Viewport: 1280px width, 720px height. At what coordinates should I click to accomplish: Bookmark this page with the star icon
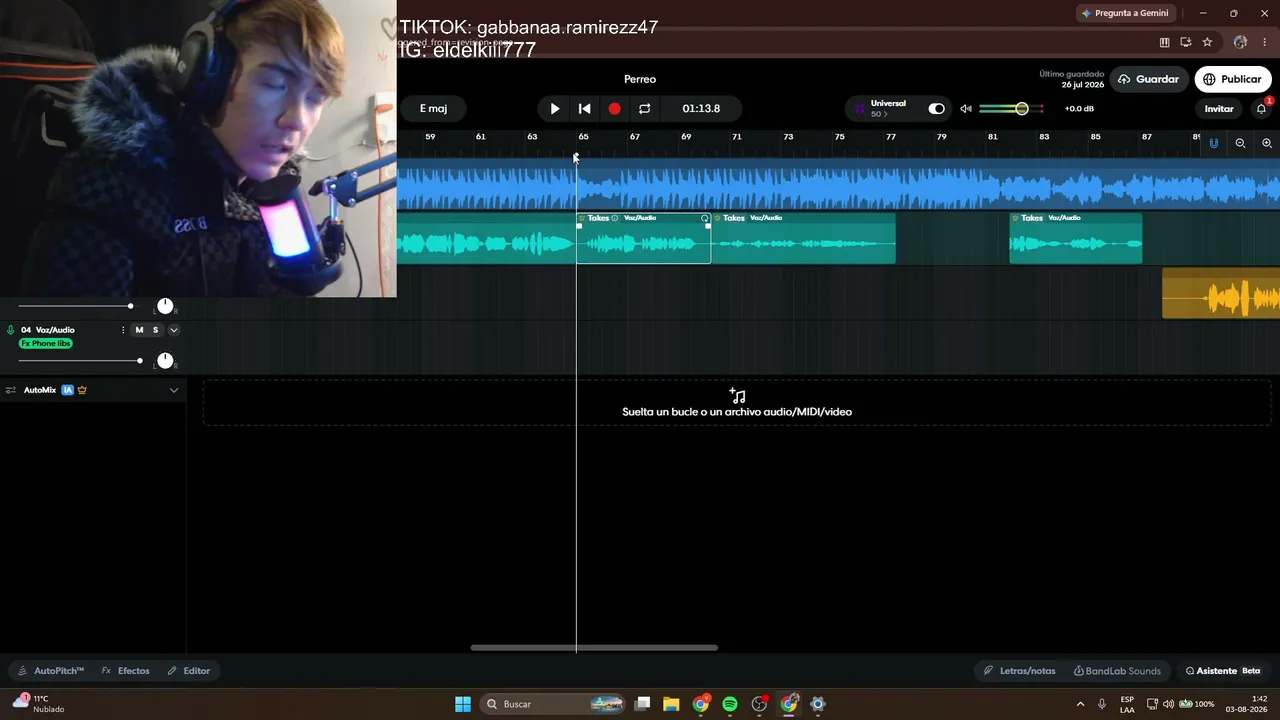(x=1207, y=42)
